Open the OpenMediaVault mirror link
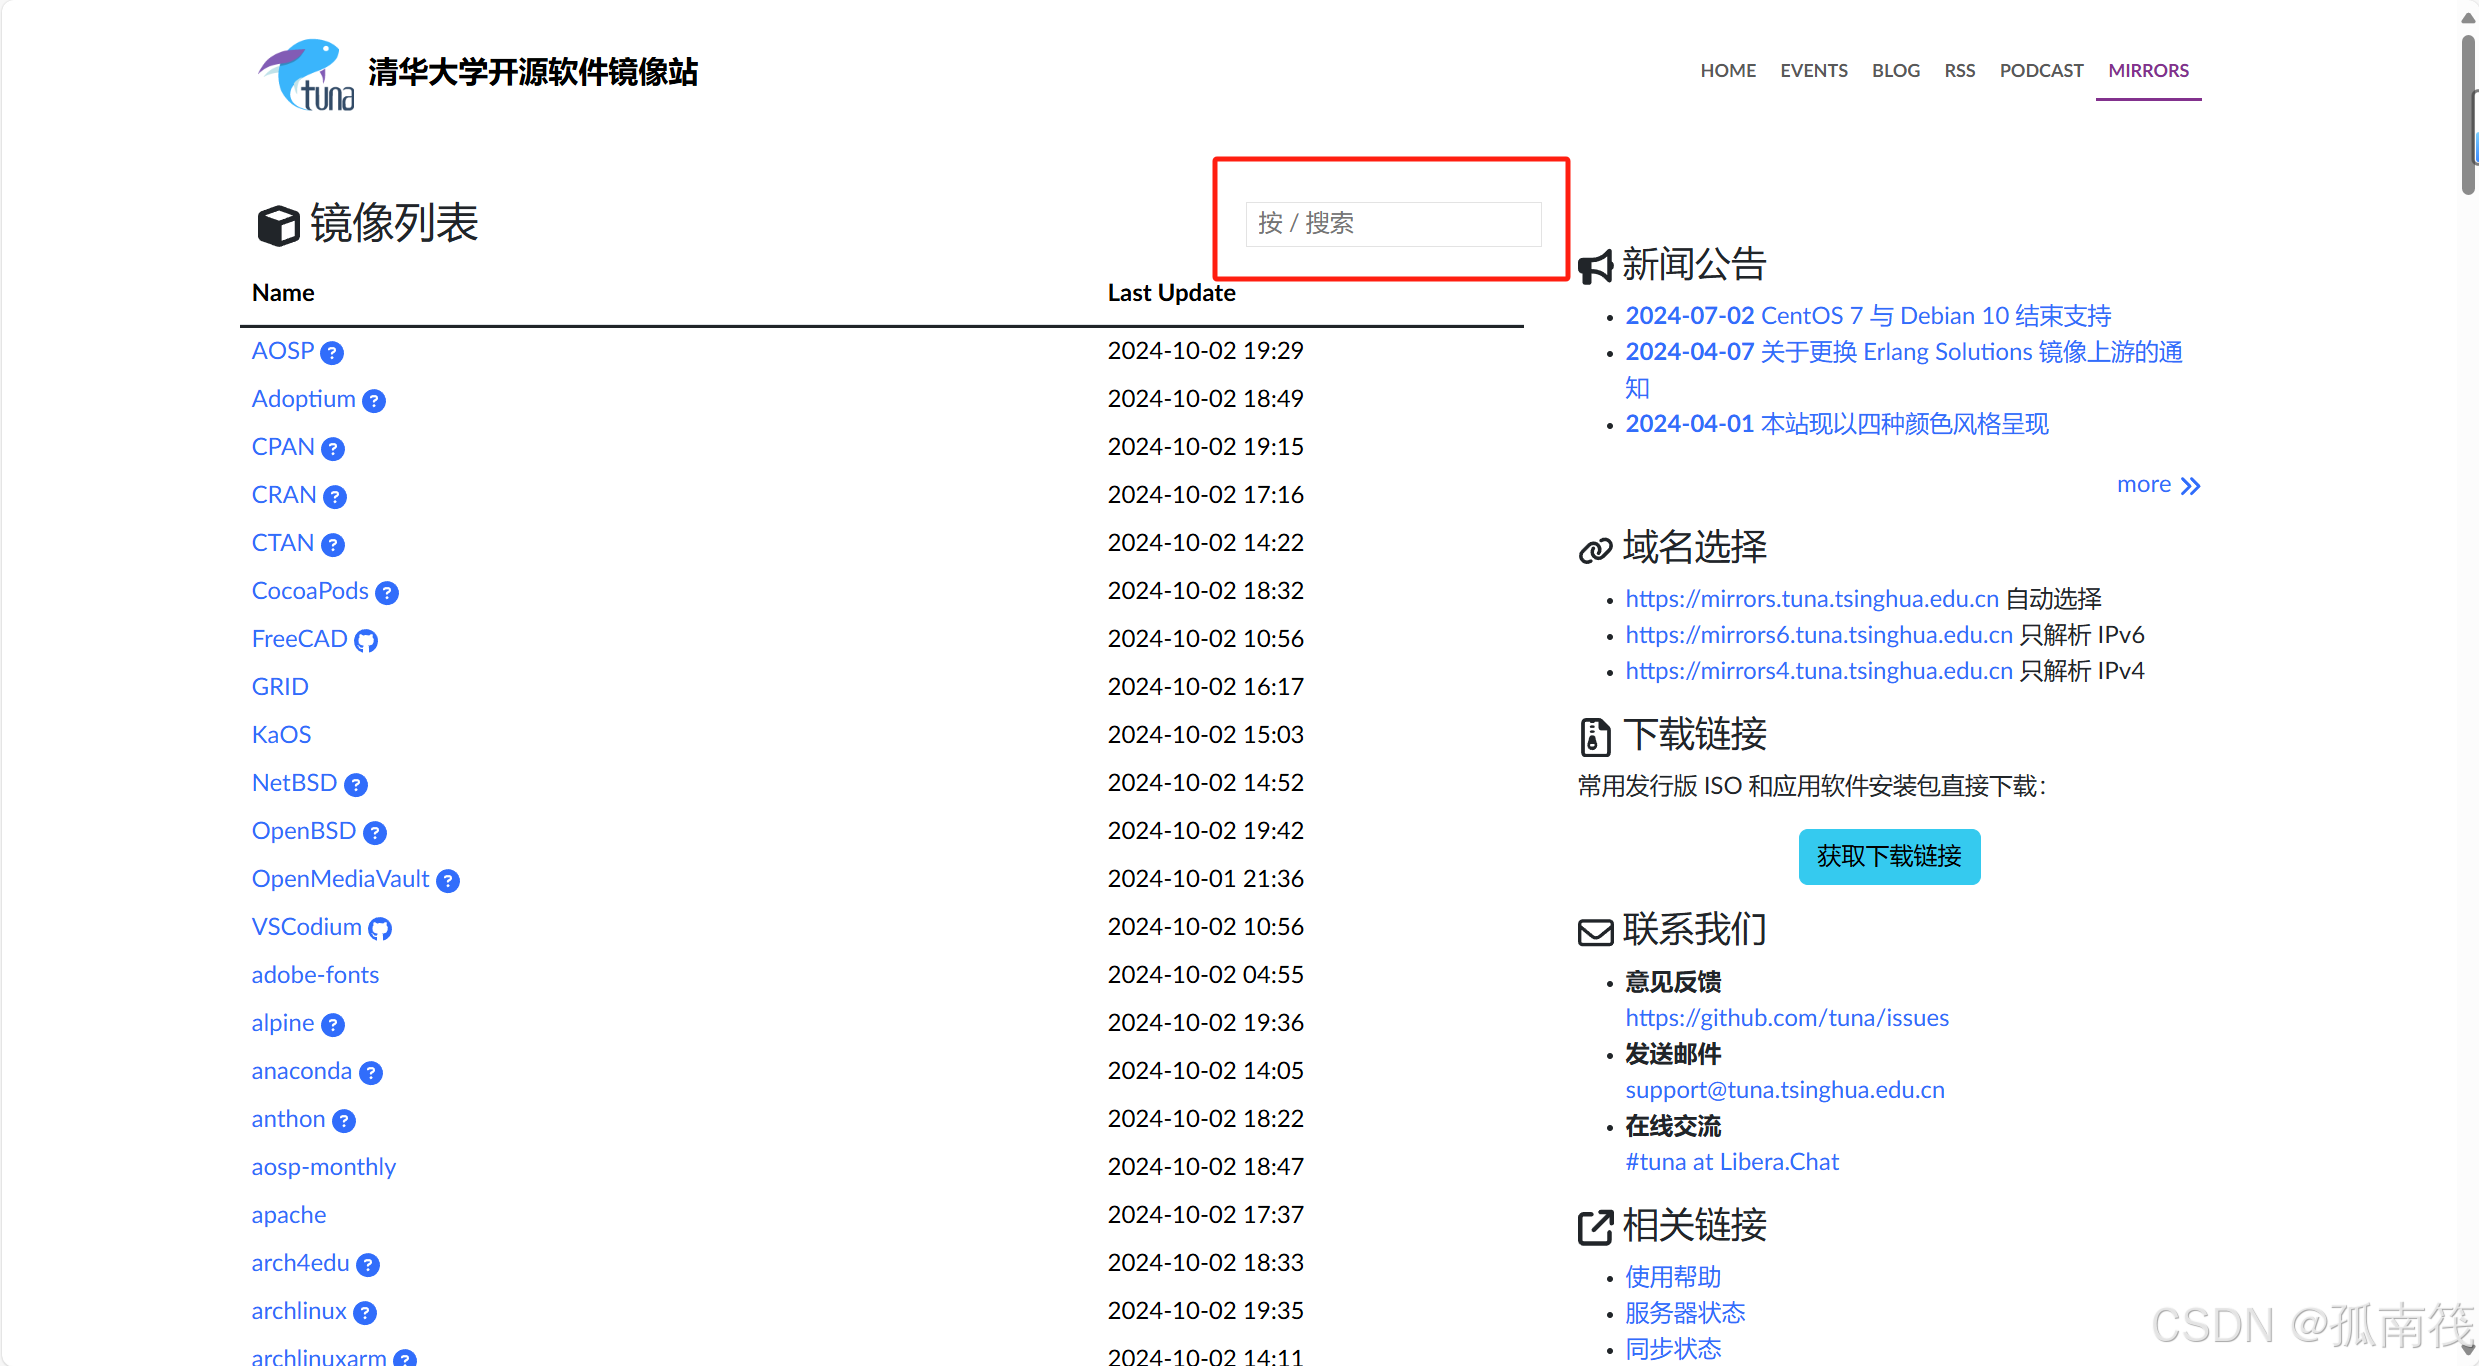Viewport: 2479px width, 1366px height. (340, 879)
